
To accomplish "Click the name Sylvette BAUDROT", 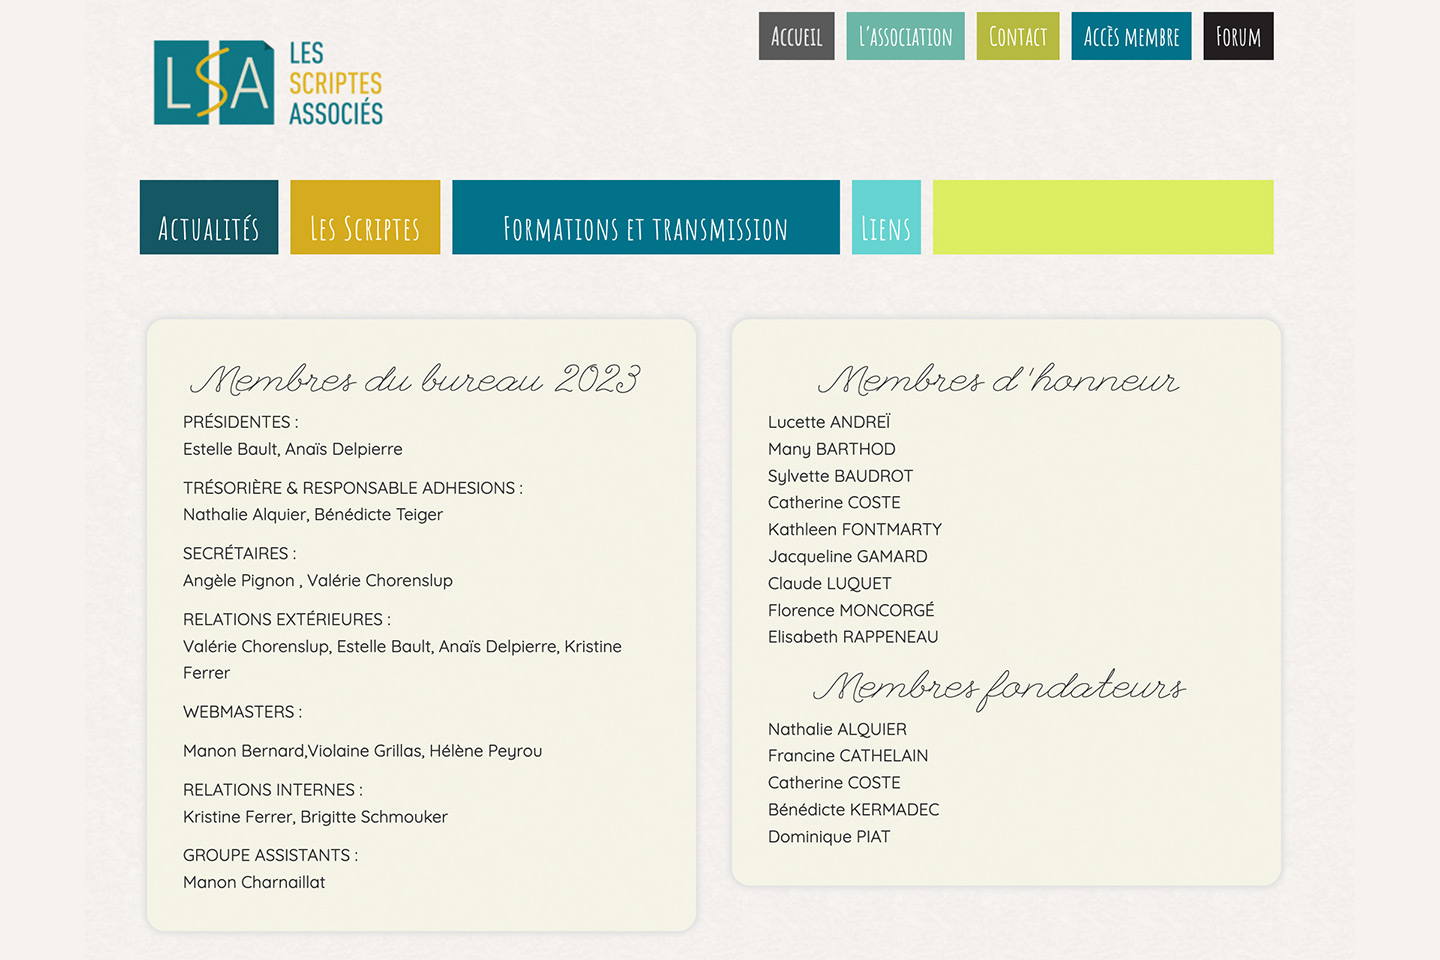I will (840, 476).
